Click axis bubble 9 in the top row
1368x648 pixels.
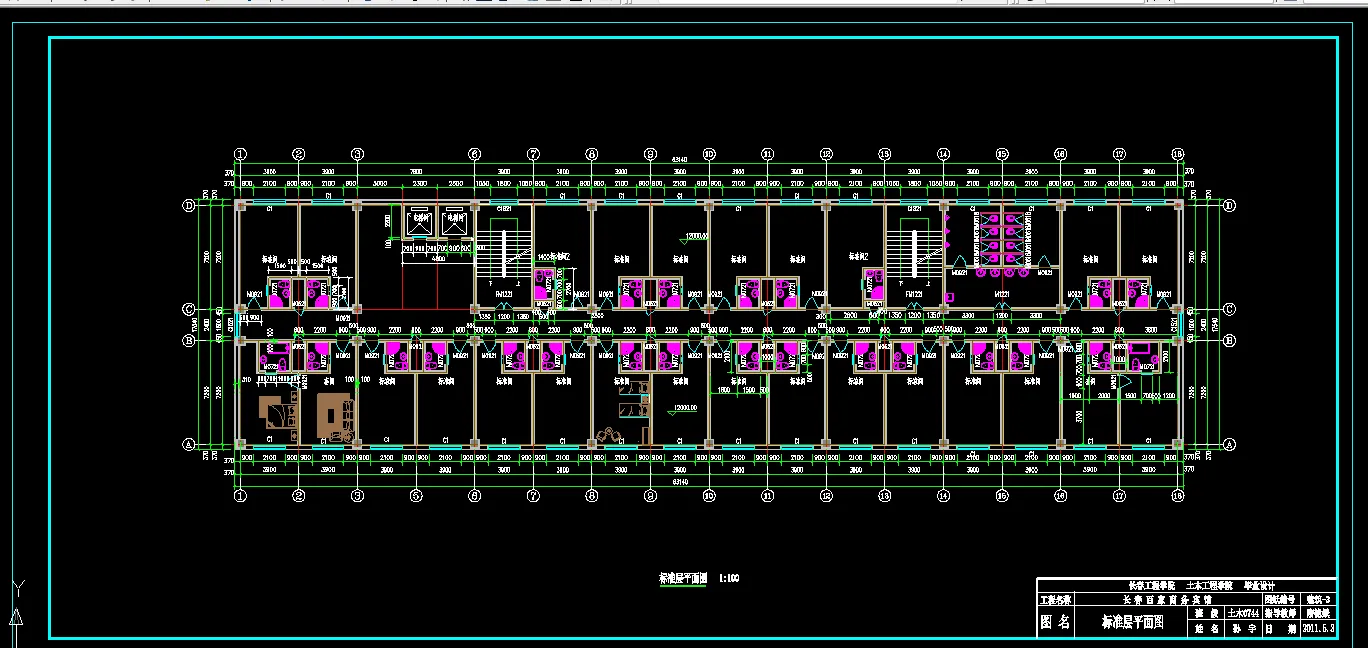click(650, 154)
